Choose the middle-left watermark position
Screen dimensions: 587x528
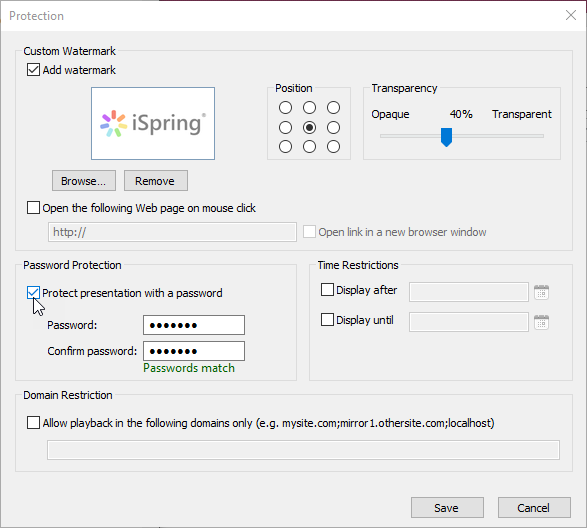point(285,127)
